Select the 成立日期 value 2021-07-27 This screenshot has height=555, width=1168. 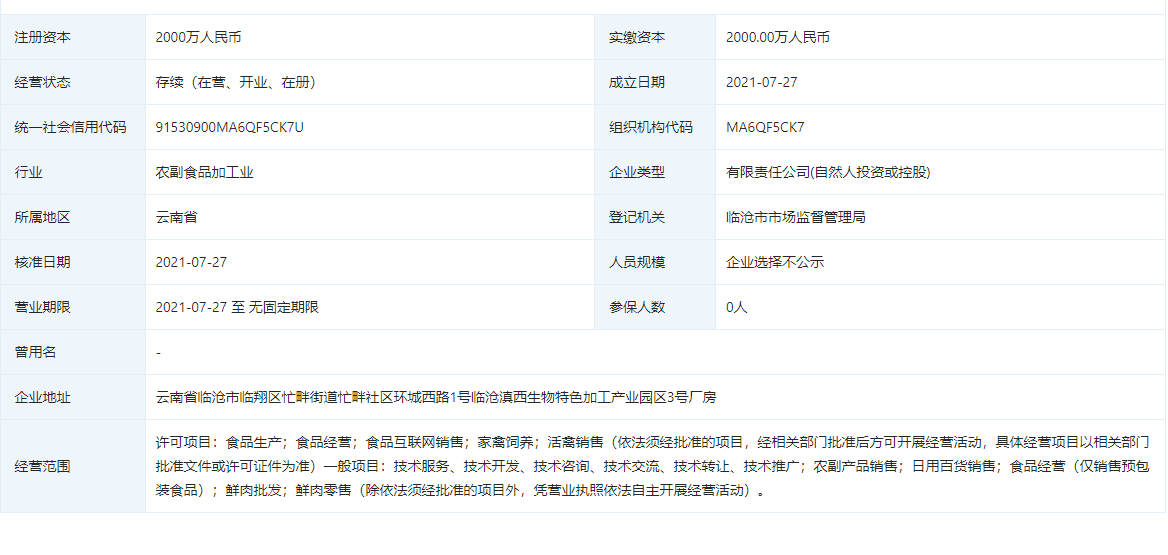[761, 82]
